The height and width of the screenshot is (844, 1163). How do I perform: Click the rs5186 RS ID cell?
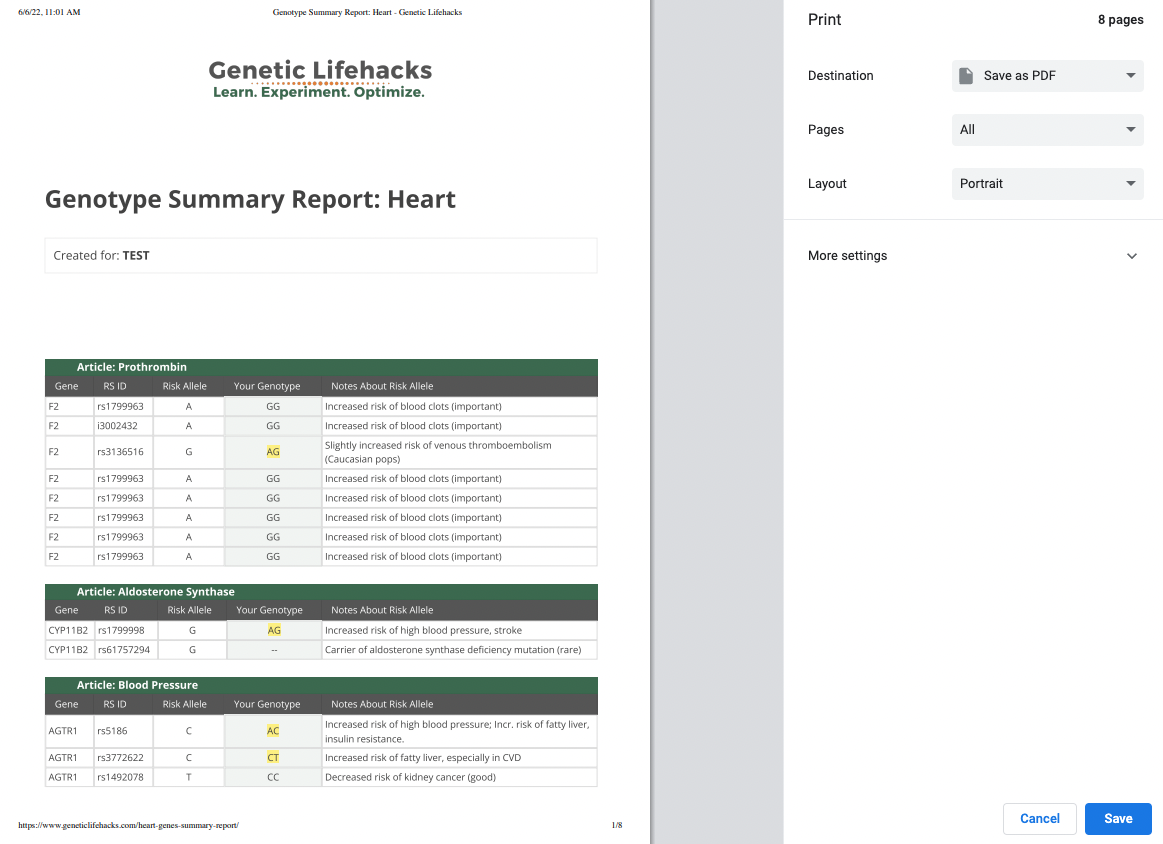click(x=123, y=731)
